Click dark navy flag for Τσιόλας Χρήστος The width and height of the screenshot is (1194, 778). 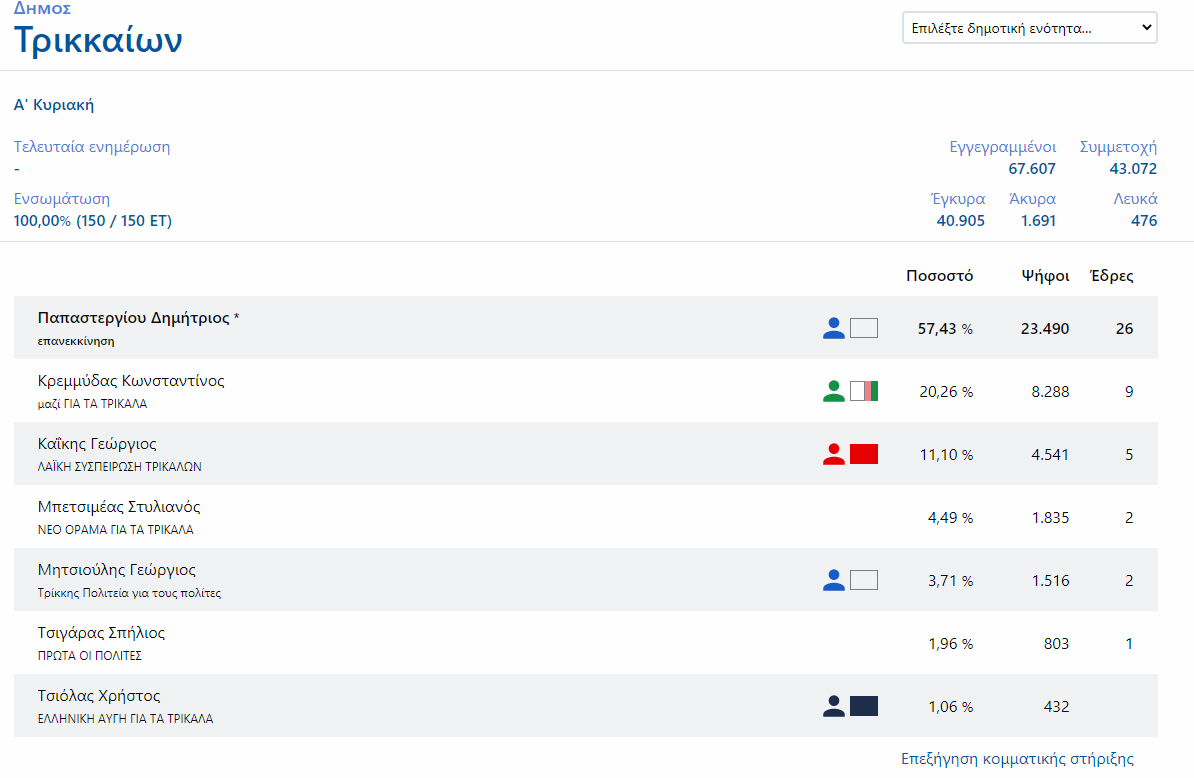(x=864, y=706)
